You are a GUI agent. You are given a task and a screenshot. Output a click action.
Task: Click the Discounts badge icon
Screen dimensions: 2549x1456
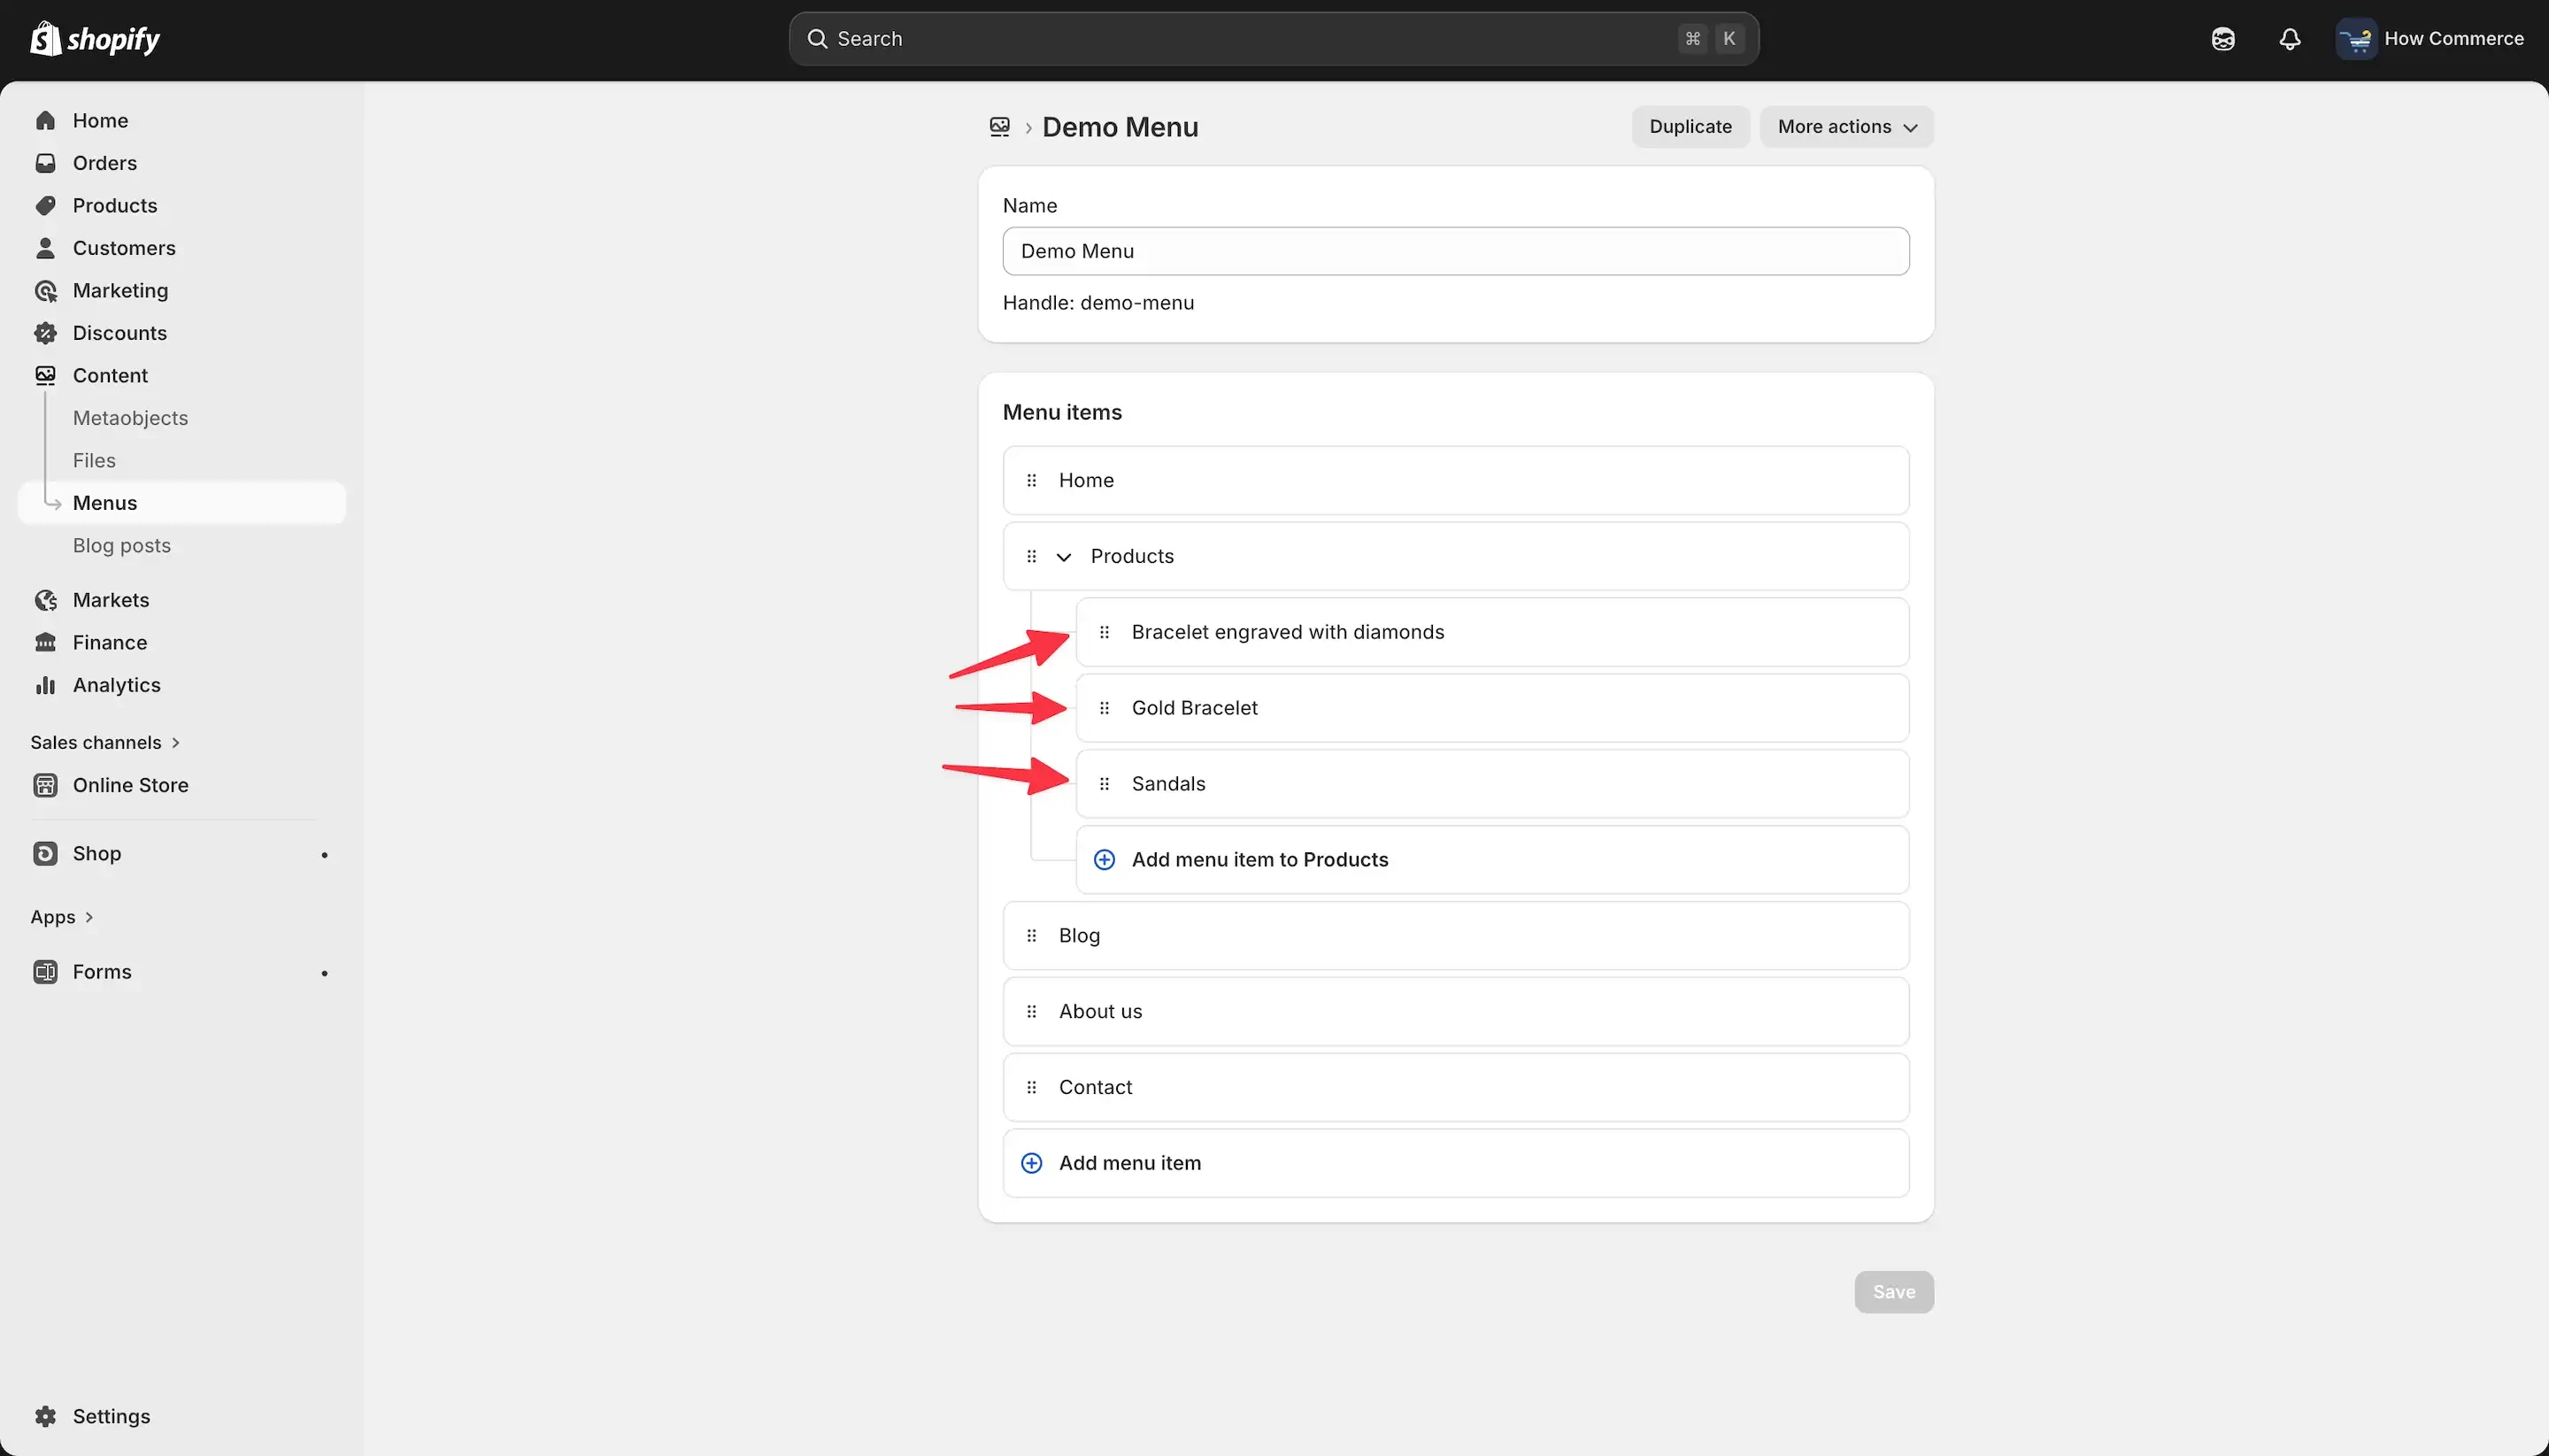click(45, 333)
